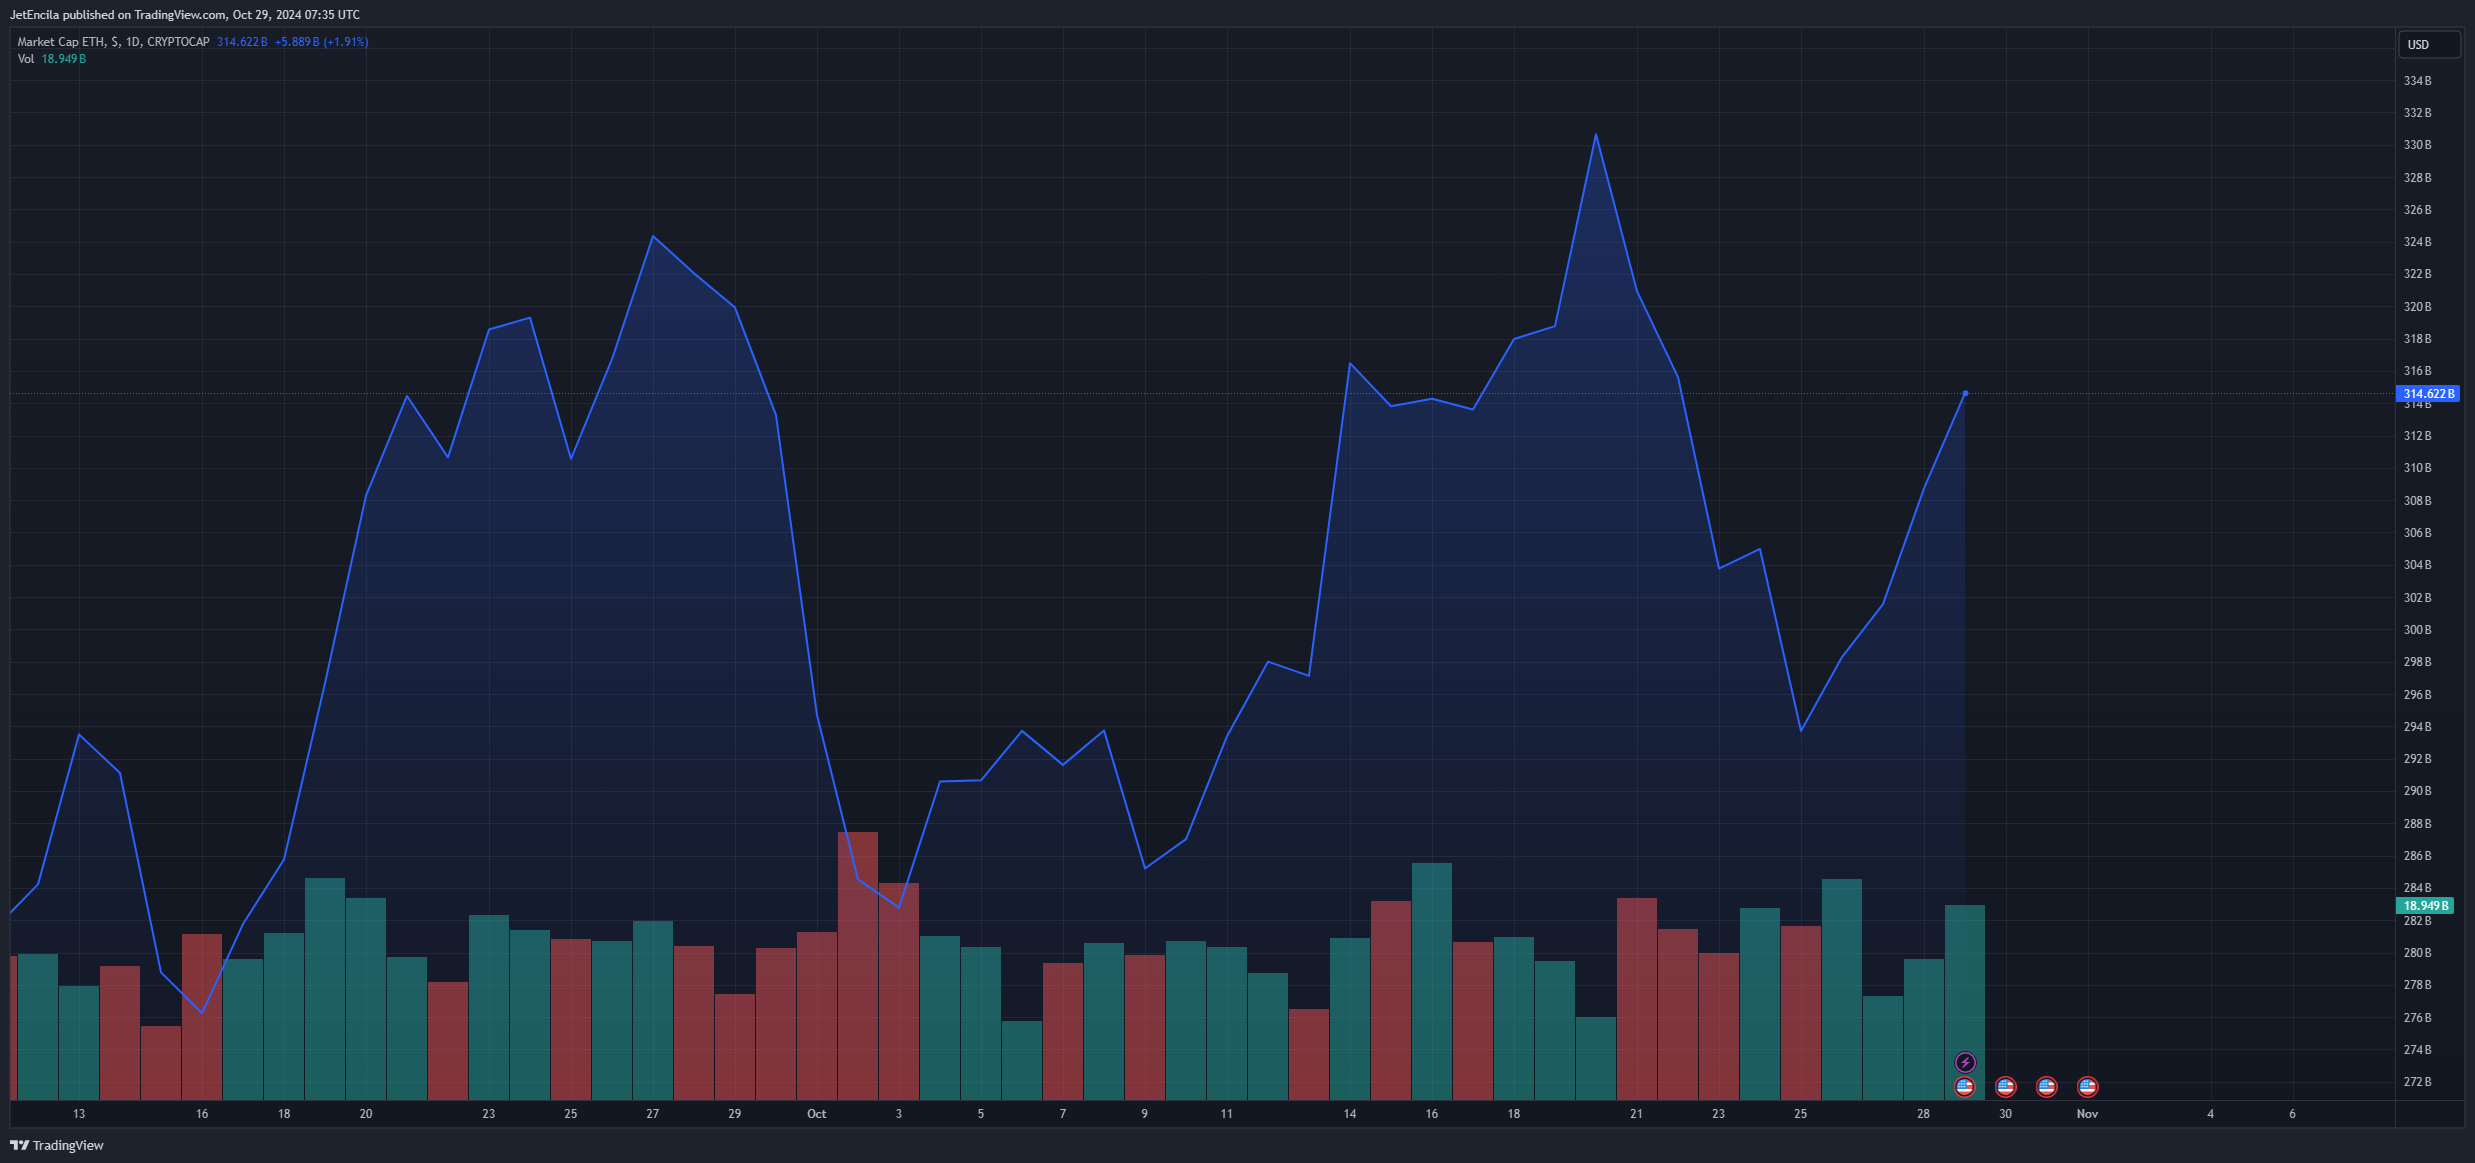Click the green 18.949B volume axis label
Viewport: 2475px width, 1163px height.
[2425, 906]
